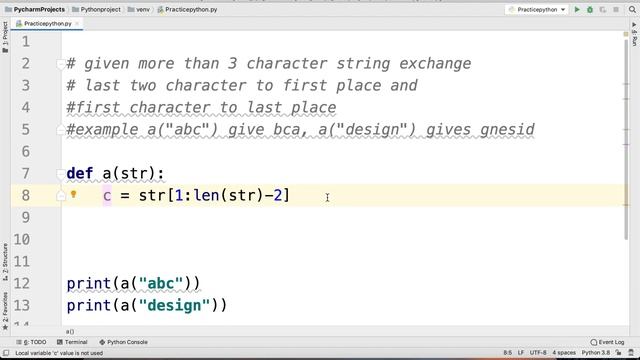Click the "design" string on line 13
The image size is (640, 360).
coord(174,305)
